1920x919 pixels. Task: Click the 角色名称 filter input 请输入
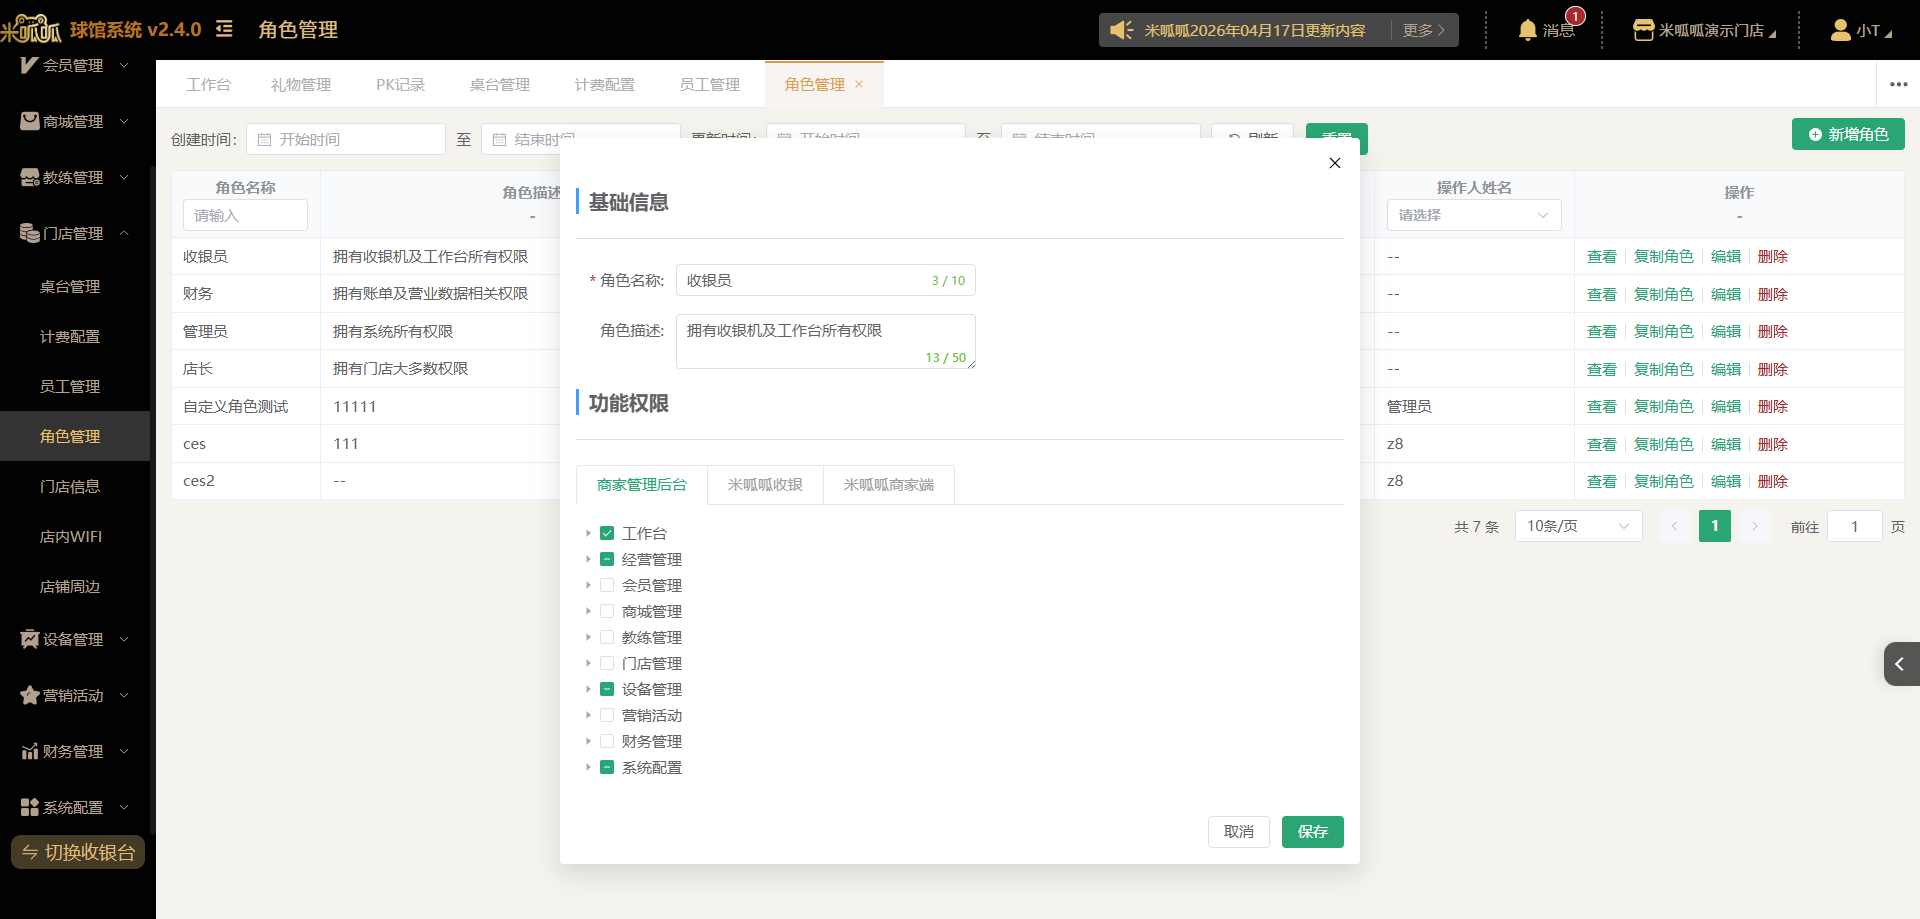point(245,215)
